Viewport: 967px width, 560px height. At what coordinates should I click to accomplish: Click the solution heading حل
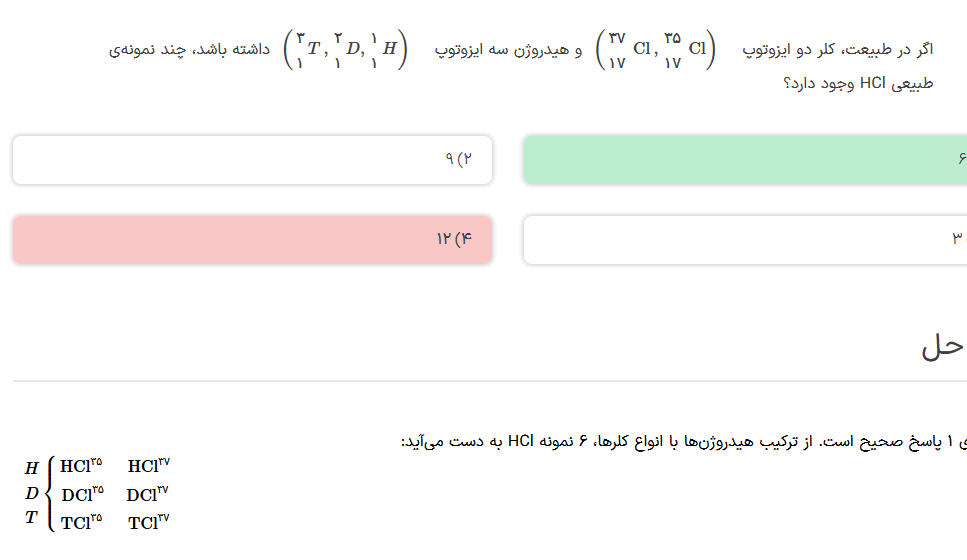pyautogui.click(x=942, y=346)
